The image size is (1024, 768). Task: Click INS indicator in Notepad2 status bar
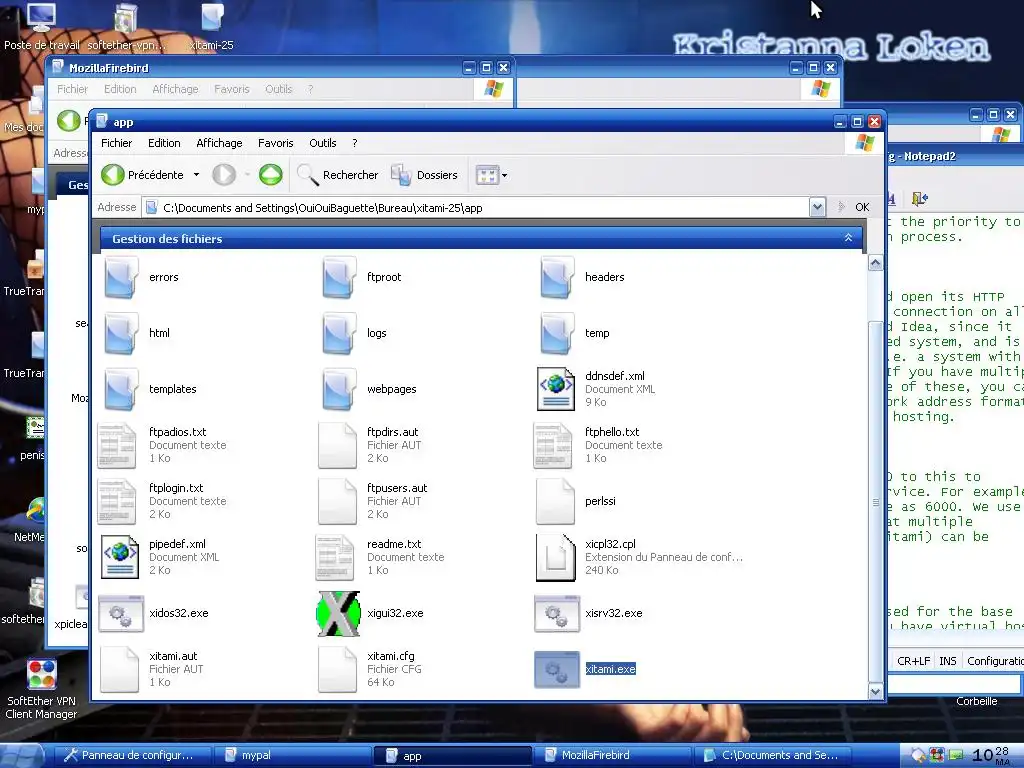pyautogui.click(x=948, y=661)
